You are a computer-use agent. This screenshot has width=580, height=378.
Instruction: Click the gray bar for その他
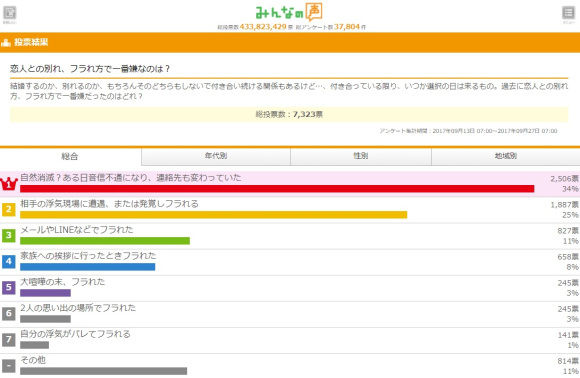pos(104,371)
